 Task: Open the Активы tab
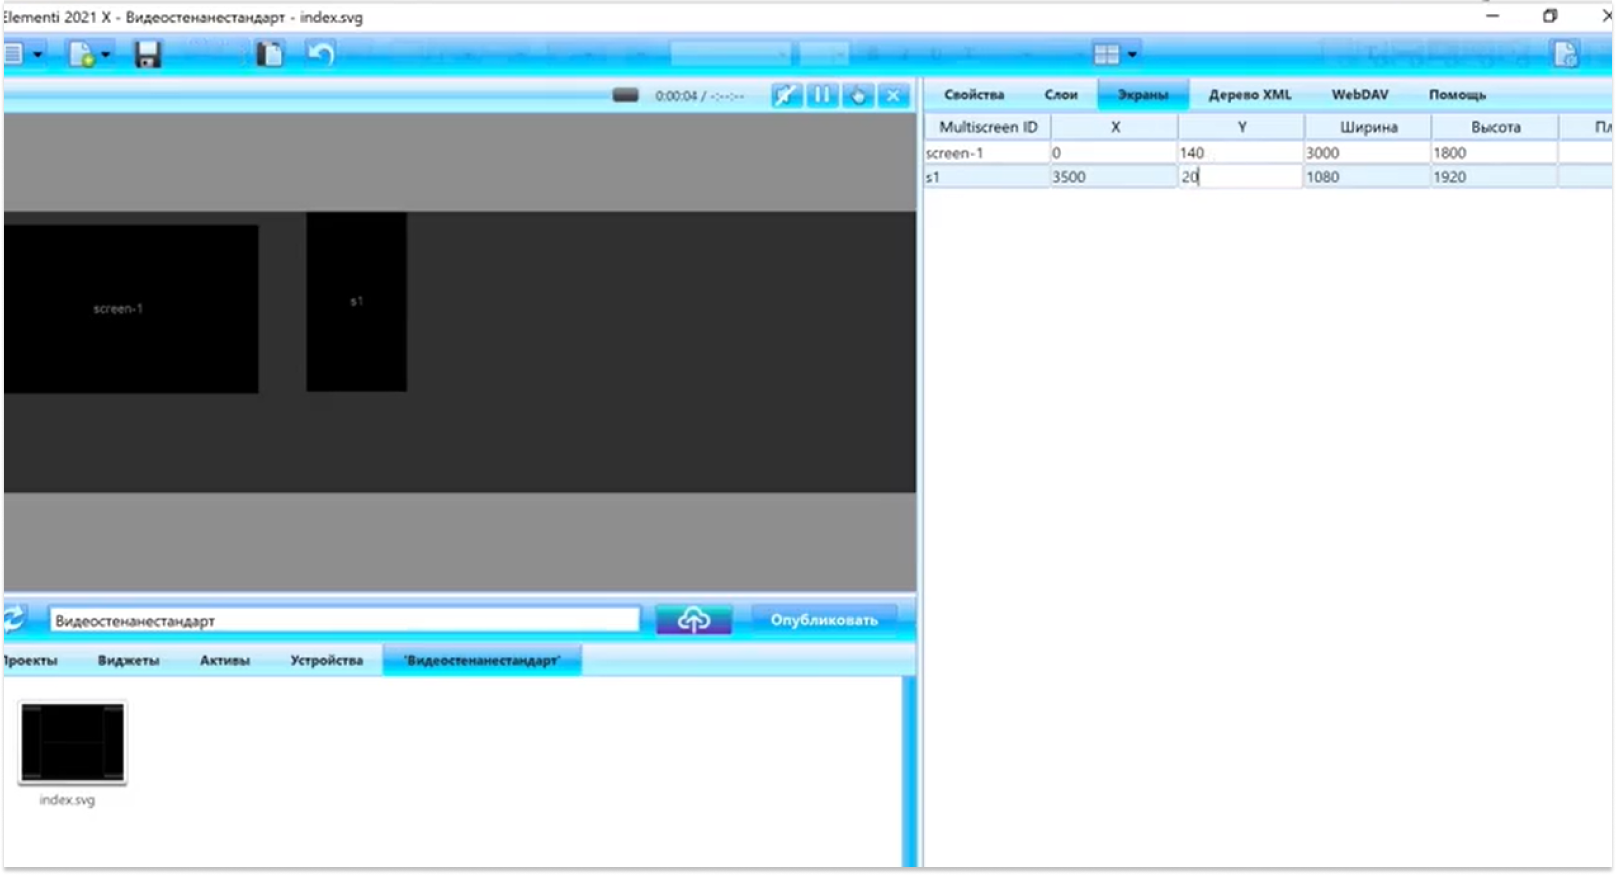pyautogui.click(x=225, y=661)
